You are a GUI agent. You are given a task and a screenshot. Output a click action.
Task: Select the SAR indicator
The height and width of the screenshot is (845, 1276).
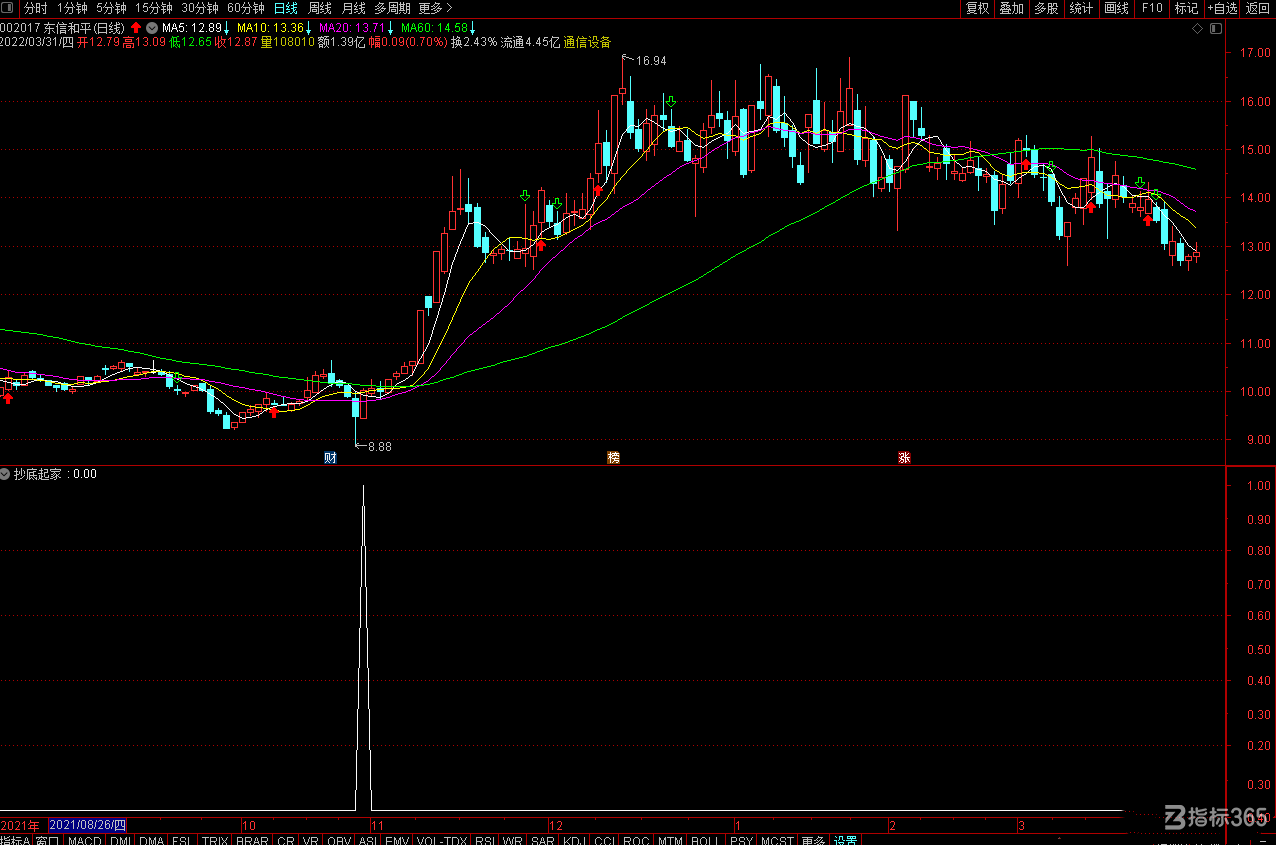click(543, 840)
